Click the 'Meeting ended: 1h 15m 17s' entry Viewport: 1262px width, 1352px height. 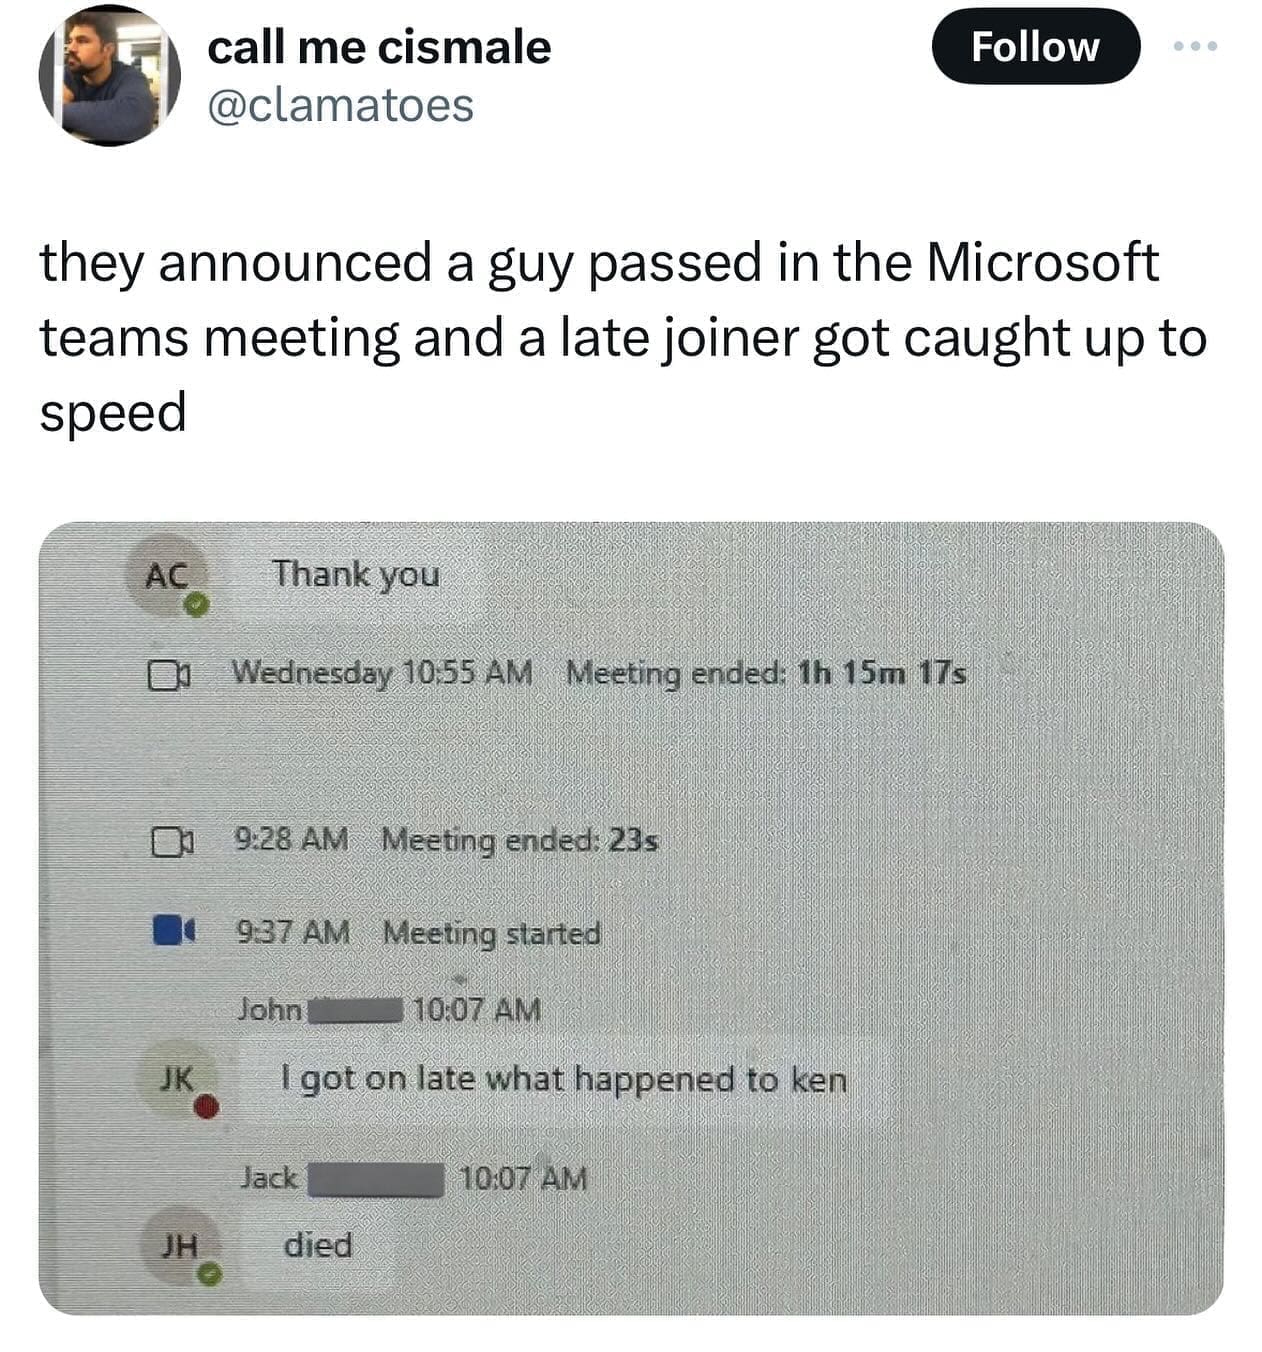click(x=766, y=674)
